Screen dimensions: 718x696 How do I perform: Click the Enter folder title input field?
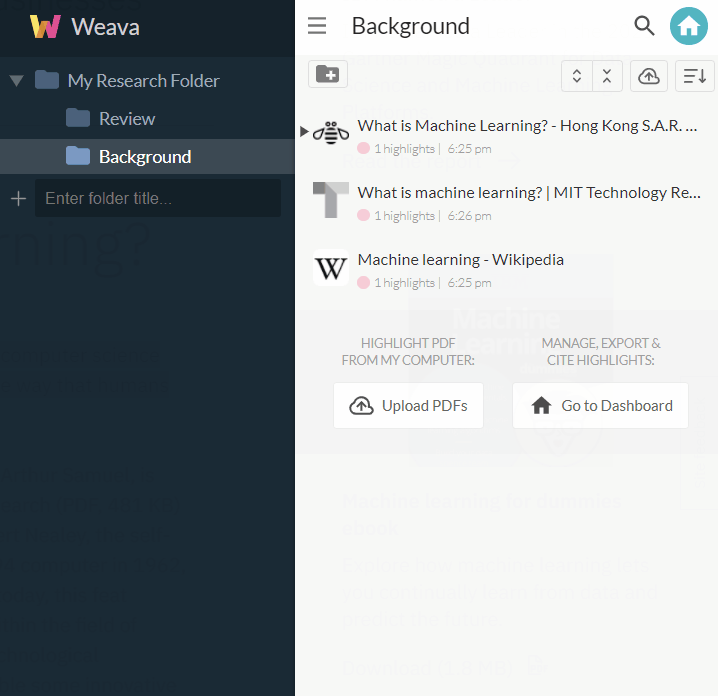pyautogui.click(x=158, y=198)
